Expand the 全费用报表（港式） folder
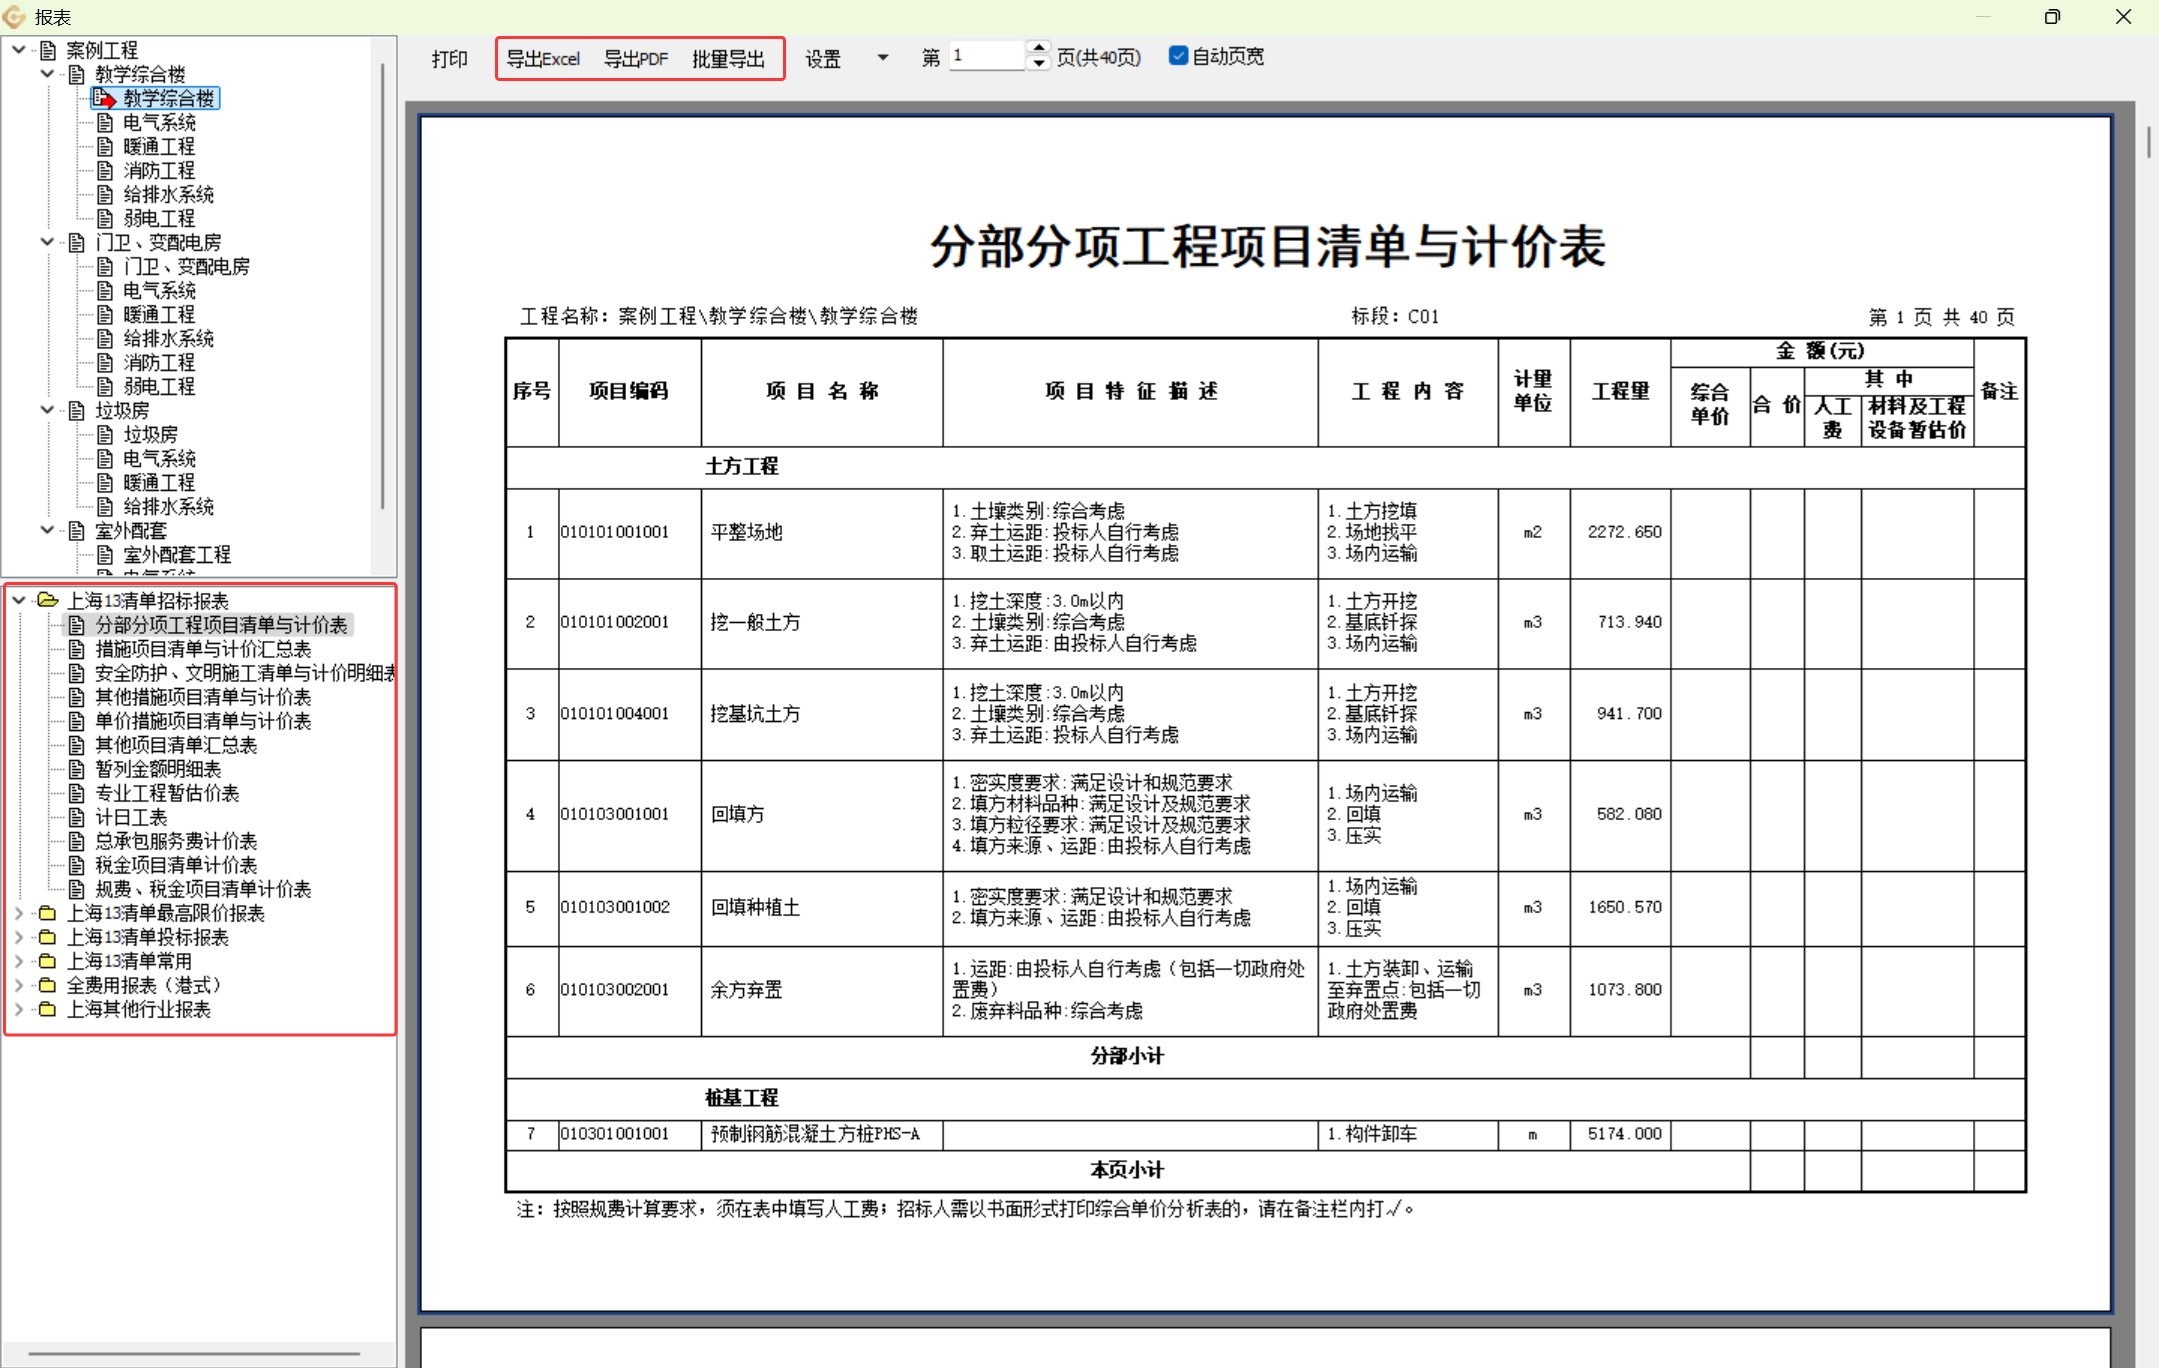 point(19,984)
